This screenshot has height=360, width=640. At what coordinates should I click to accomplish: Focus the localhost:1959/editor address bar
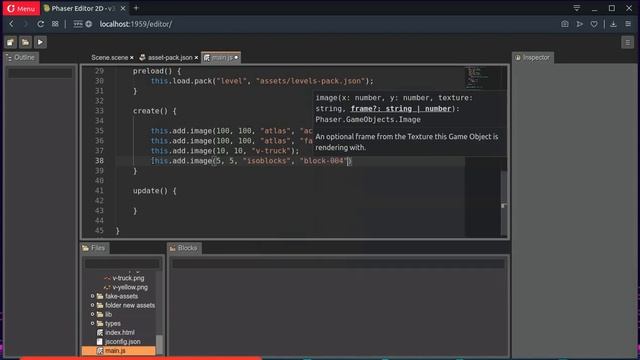[x=136, y=24]
